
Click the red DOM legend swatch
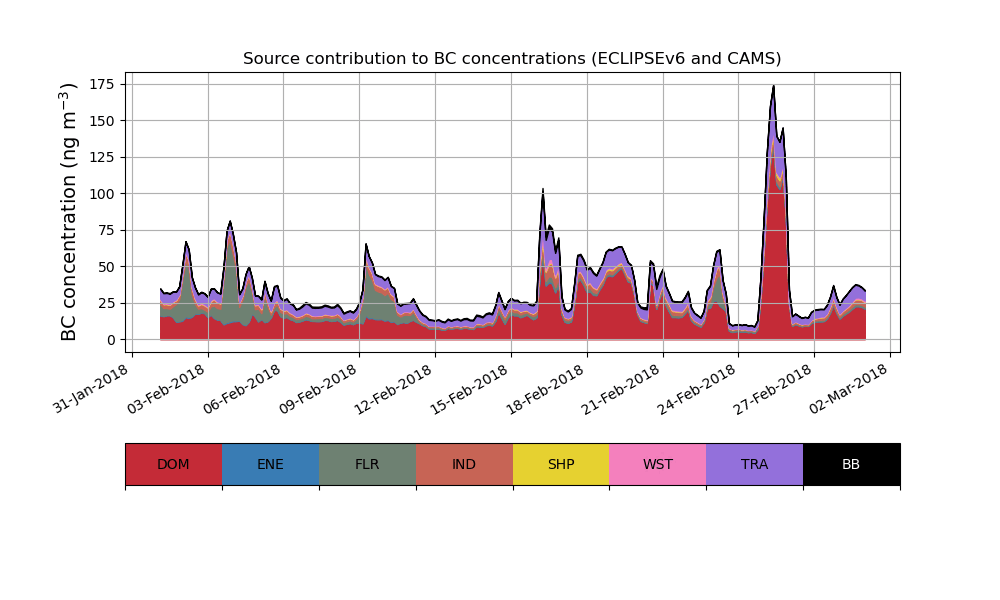coord(173,464)
